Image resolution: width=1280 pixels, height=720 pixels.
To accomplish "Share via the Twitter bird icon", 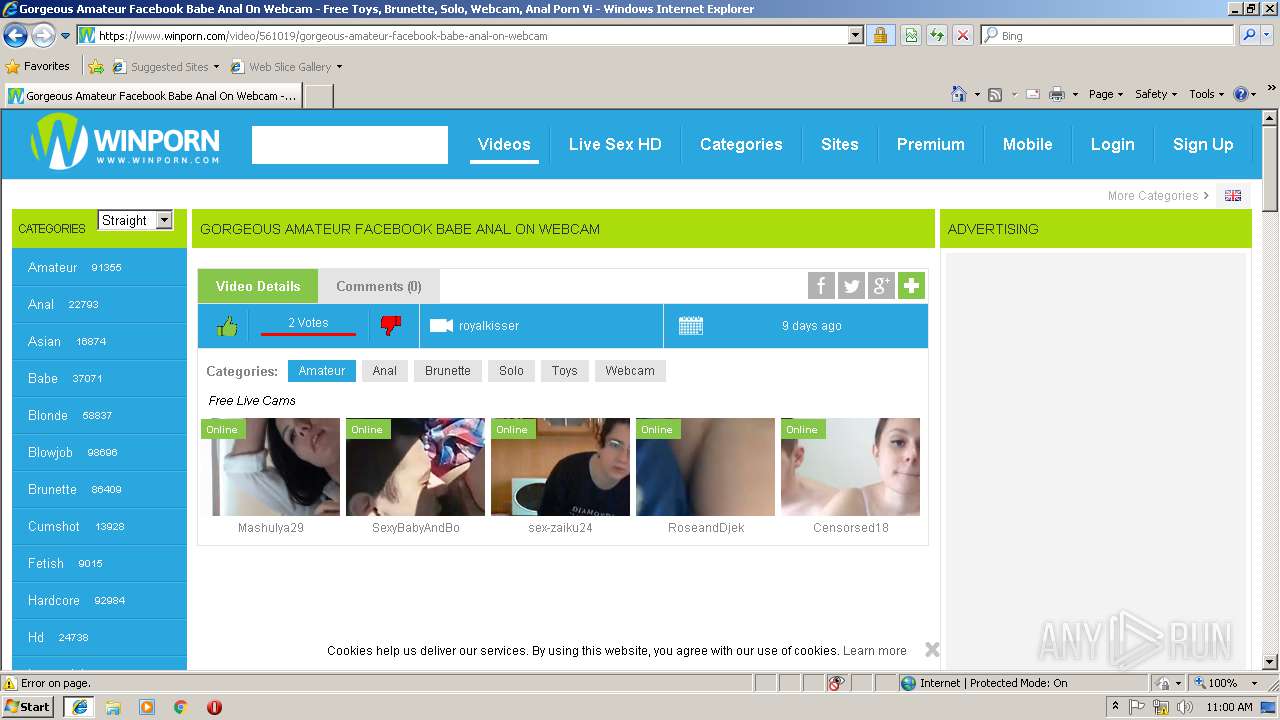I will coord(851,286).
